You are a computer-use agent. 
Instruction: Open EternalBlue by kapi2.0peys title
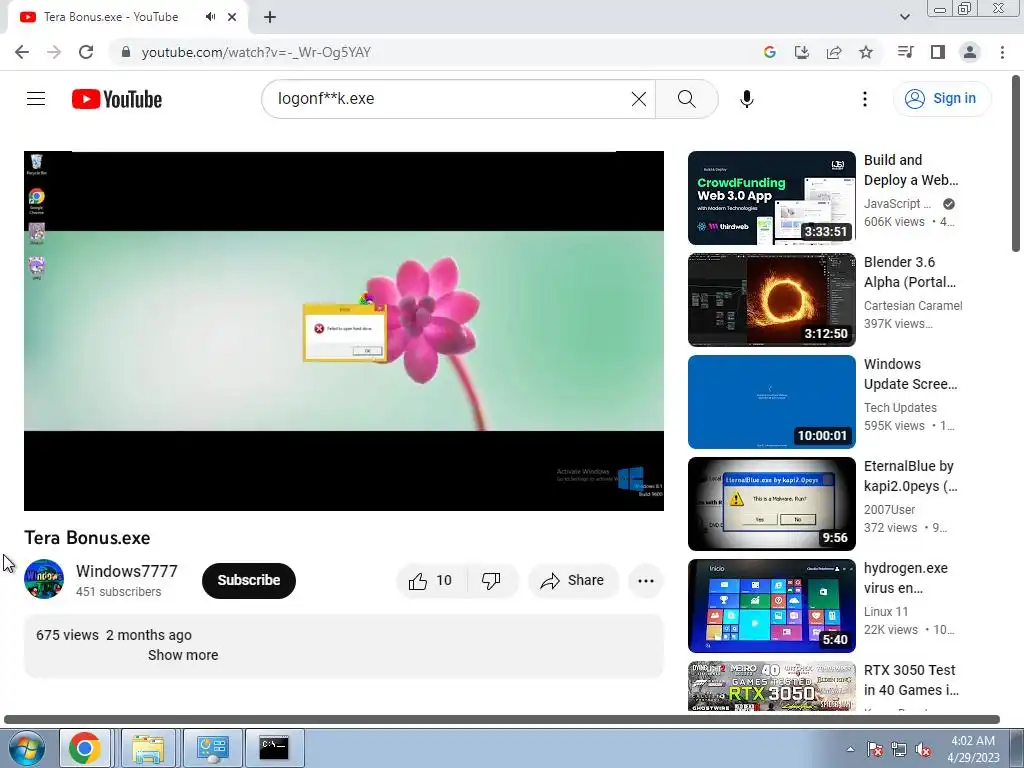[x=910, y=475]
